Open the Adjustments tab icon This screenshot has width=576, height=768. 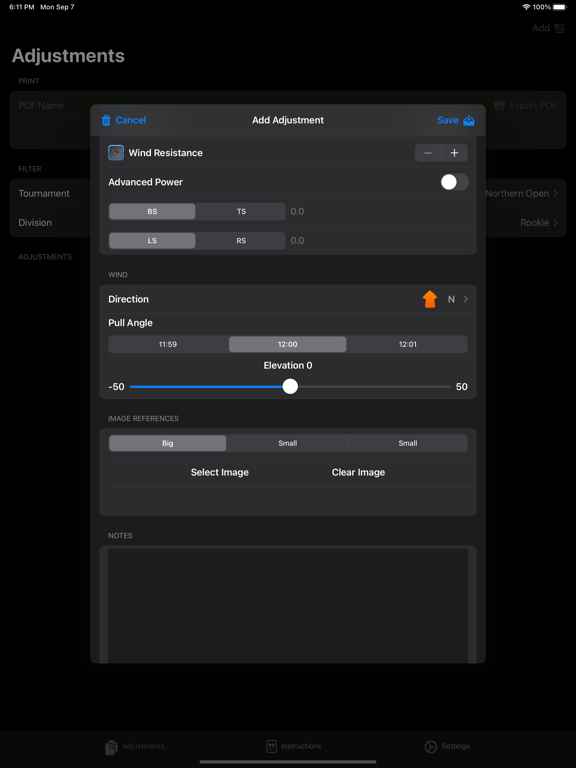[x=111, y=747]
